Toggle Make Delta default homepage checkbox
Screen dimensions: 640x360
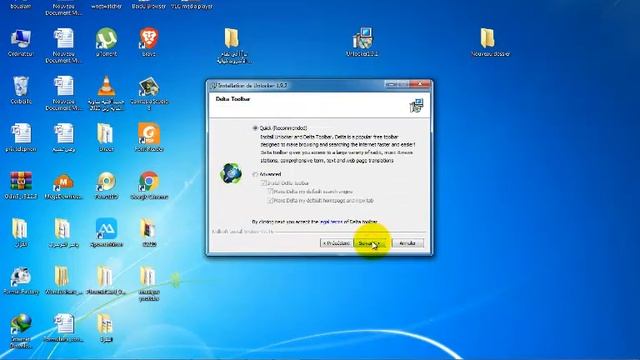coord(270,200)
